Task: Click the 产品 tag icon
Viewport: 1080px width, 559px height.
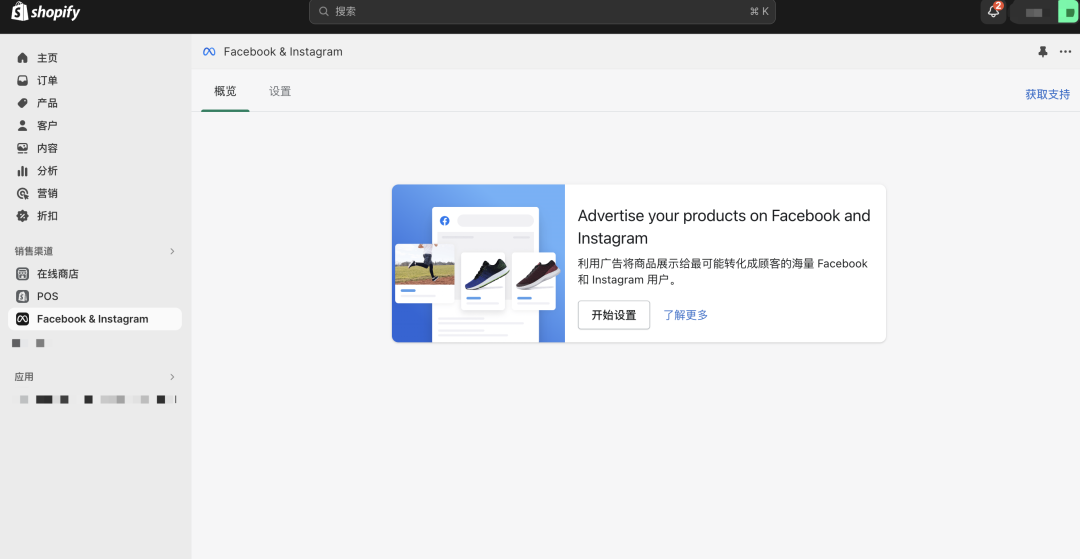Action: pyautogui.click(x=23, y=103)
